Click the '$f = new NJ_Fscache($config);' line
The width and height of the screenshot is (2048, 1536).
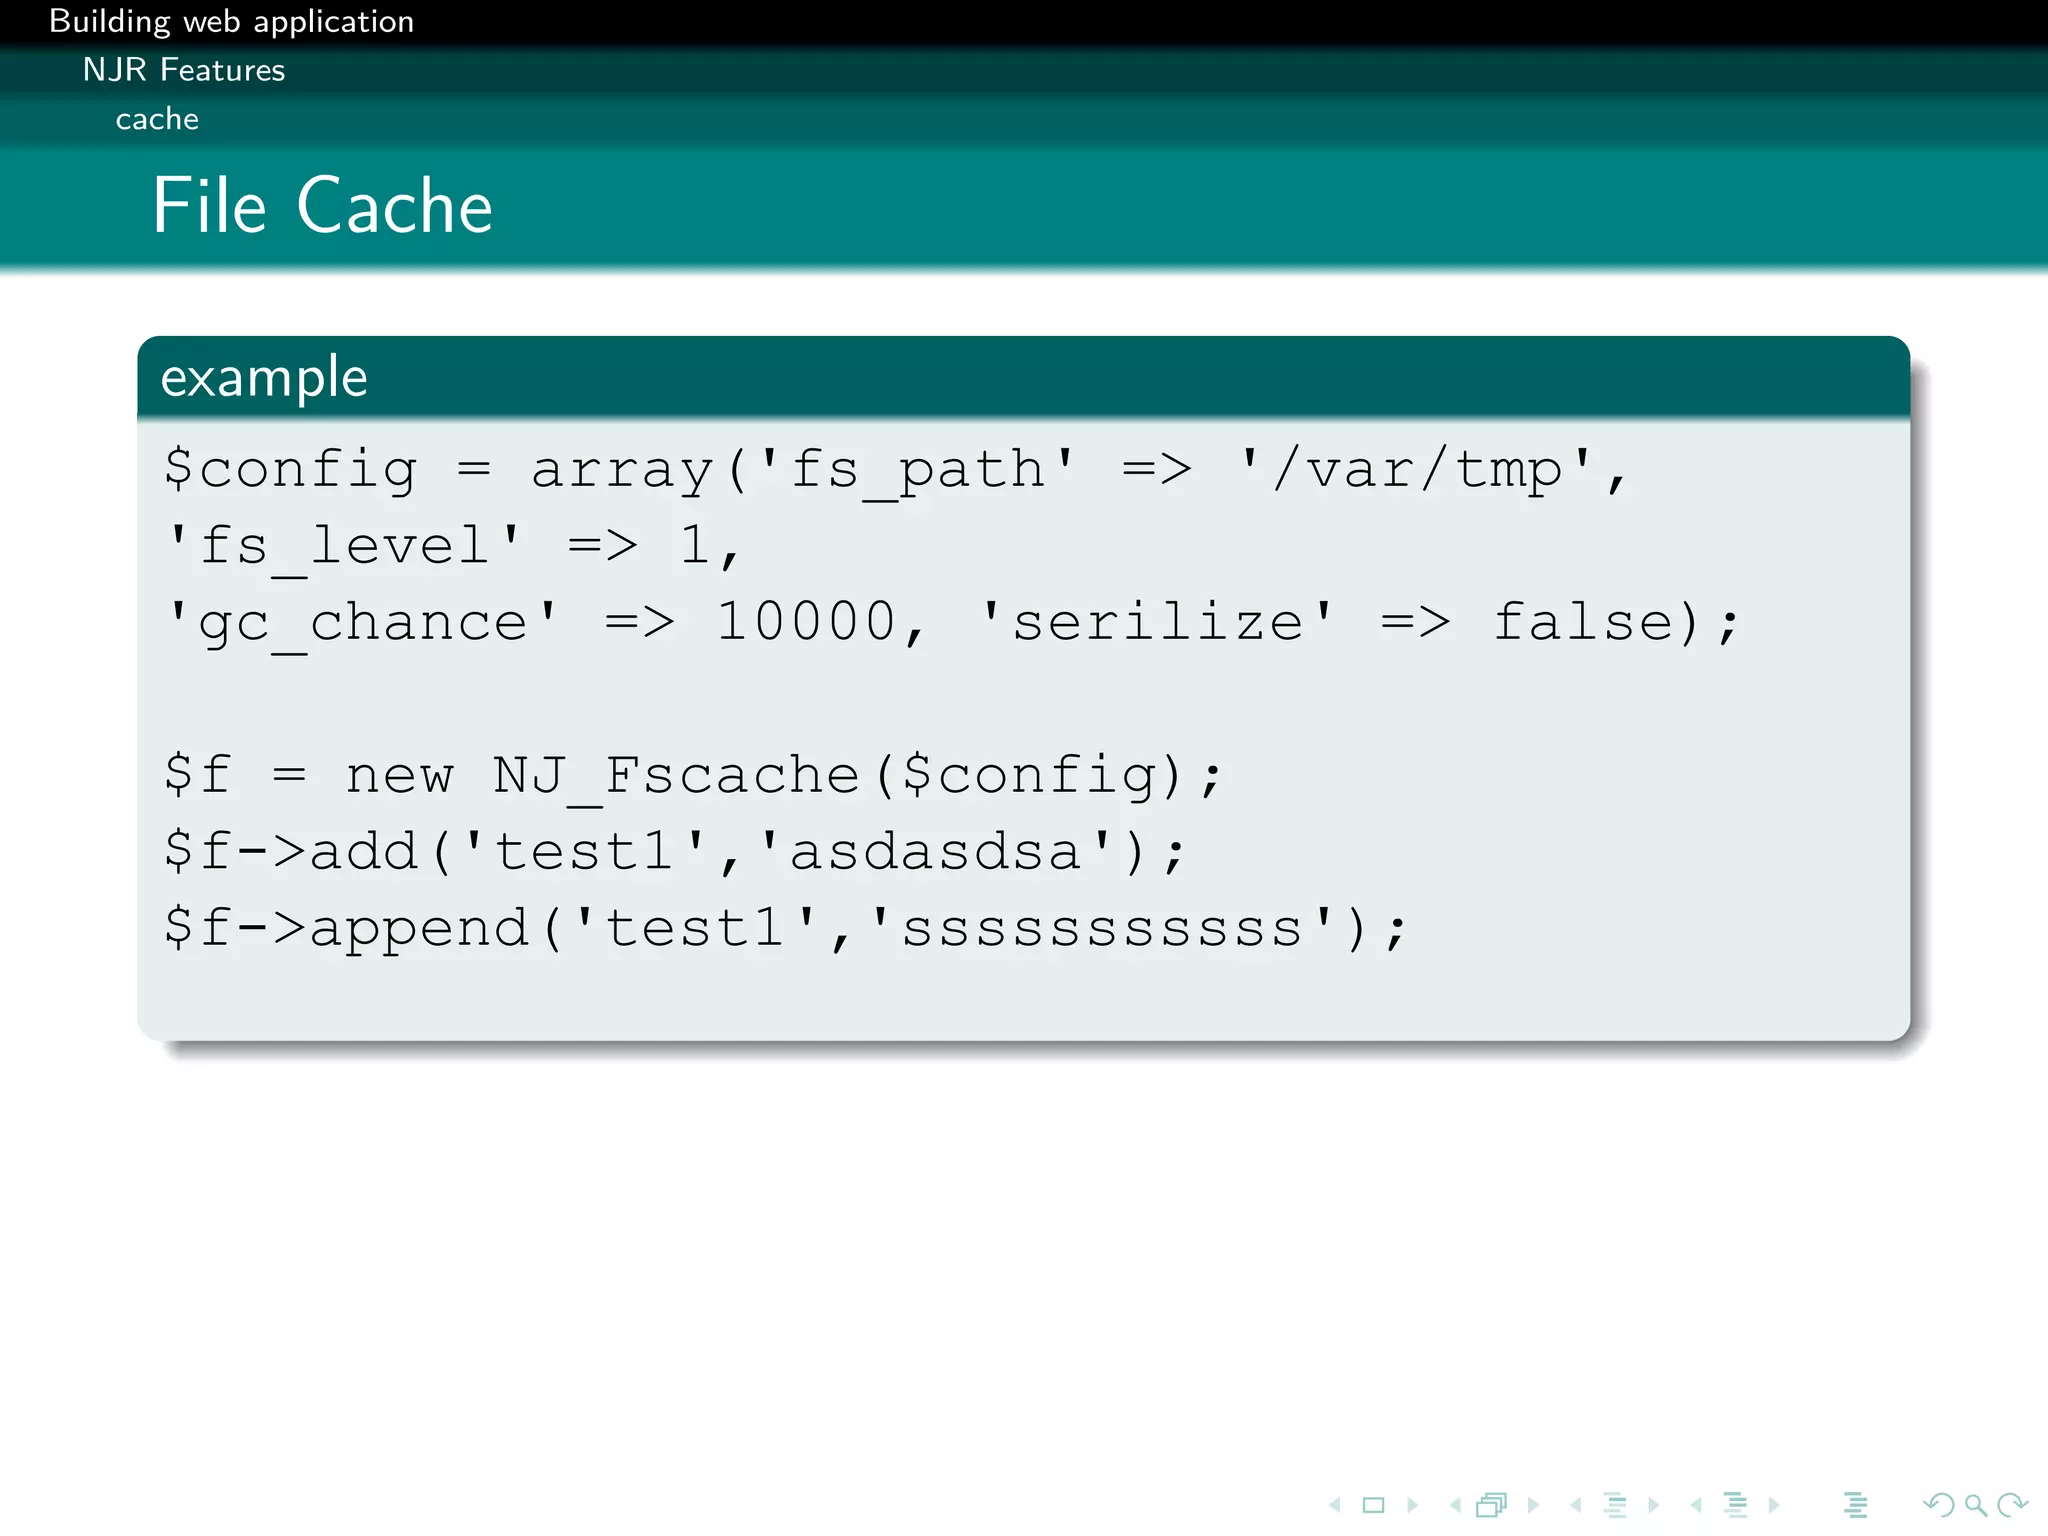point(693,776)
